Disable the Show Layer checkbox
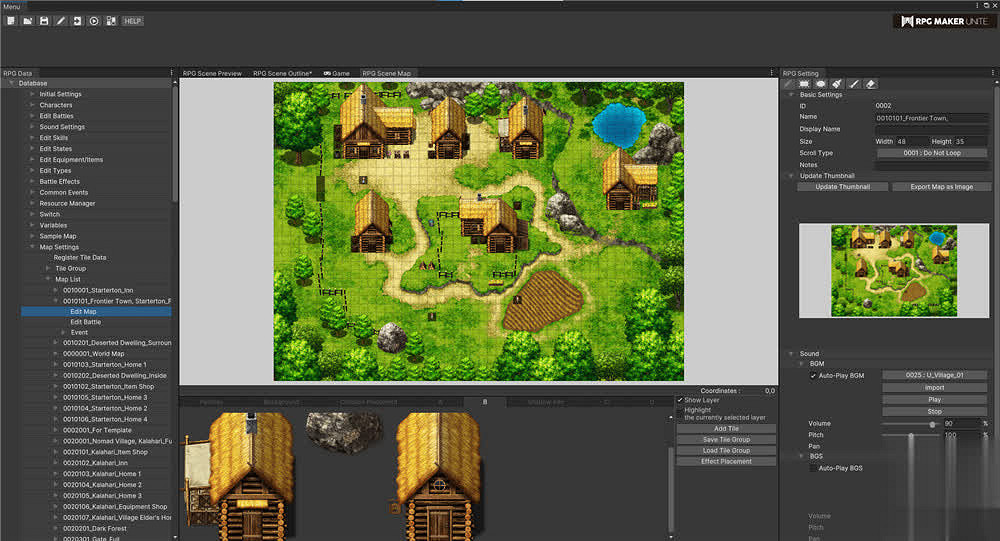 (x=680, y=400)
